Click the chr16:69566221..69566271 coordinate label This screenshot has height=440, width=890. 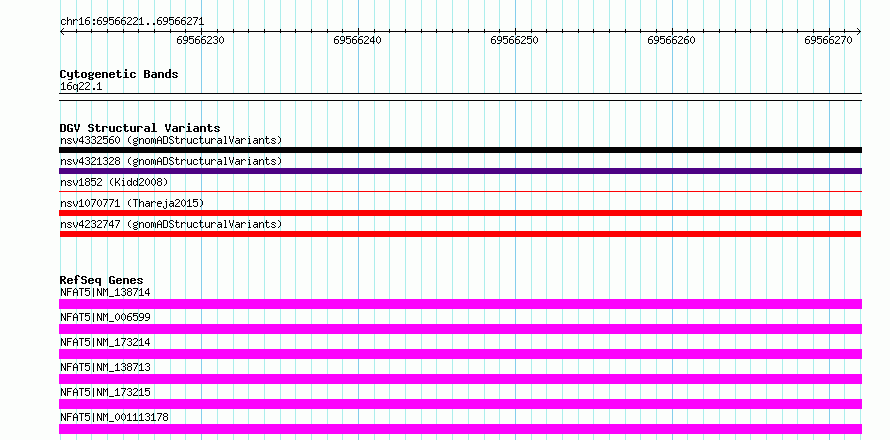(132, 22)
